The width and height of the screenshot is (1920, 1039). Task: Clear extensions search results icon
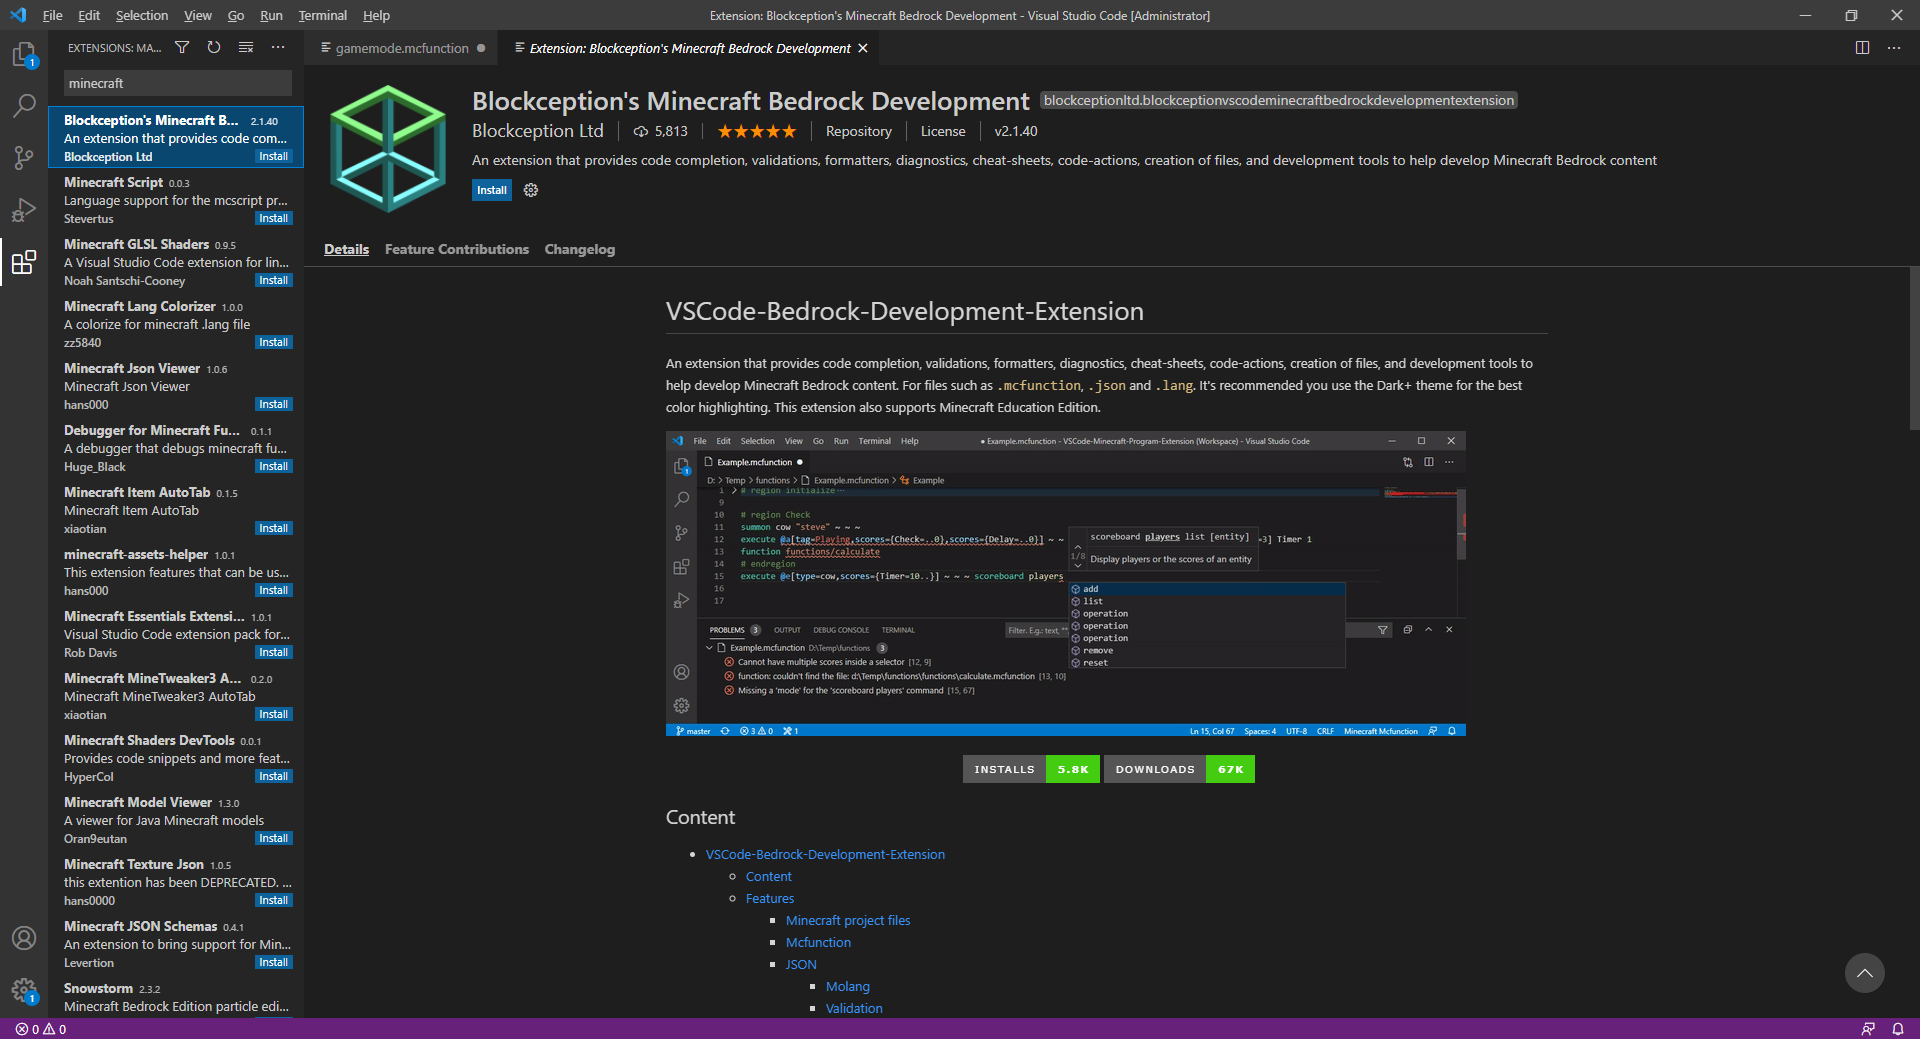pyautogui.click(x=246, y=47)
